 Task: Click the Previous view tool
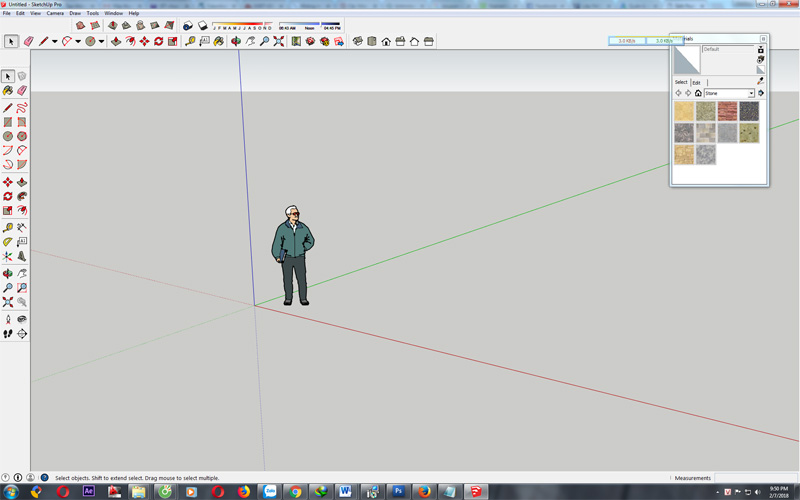(22, 302)
